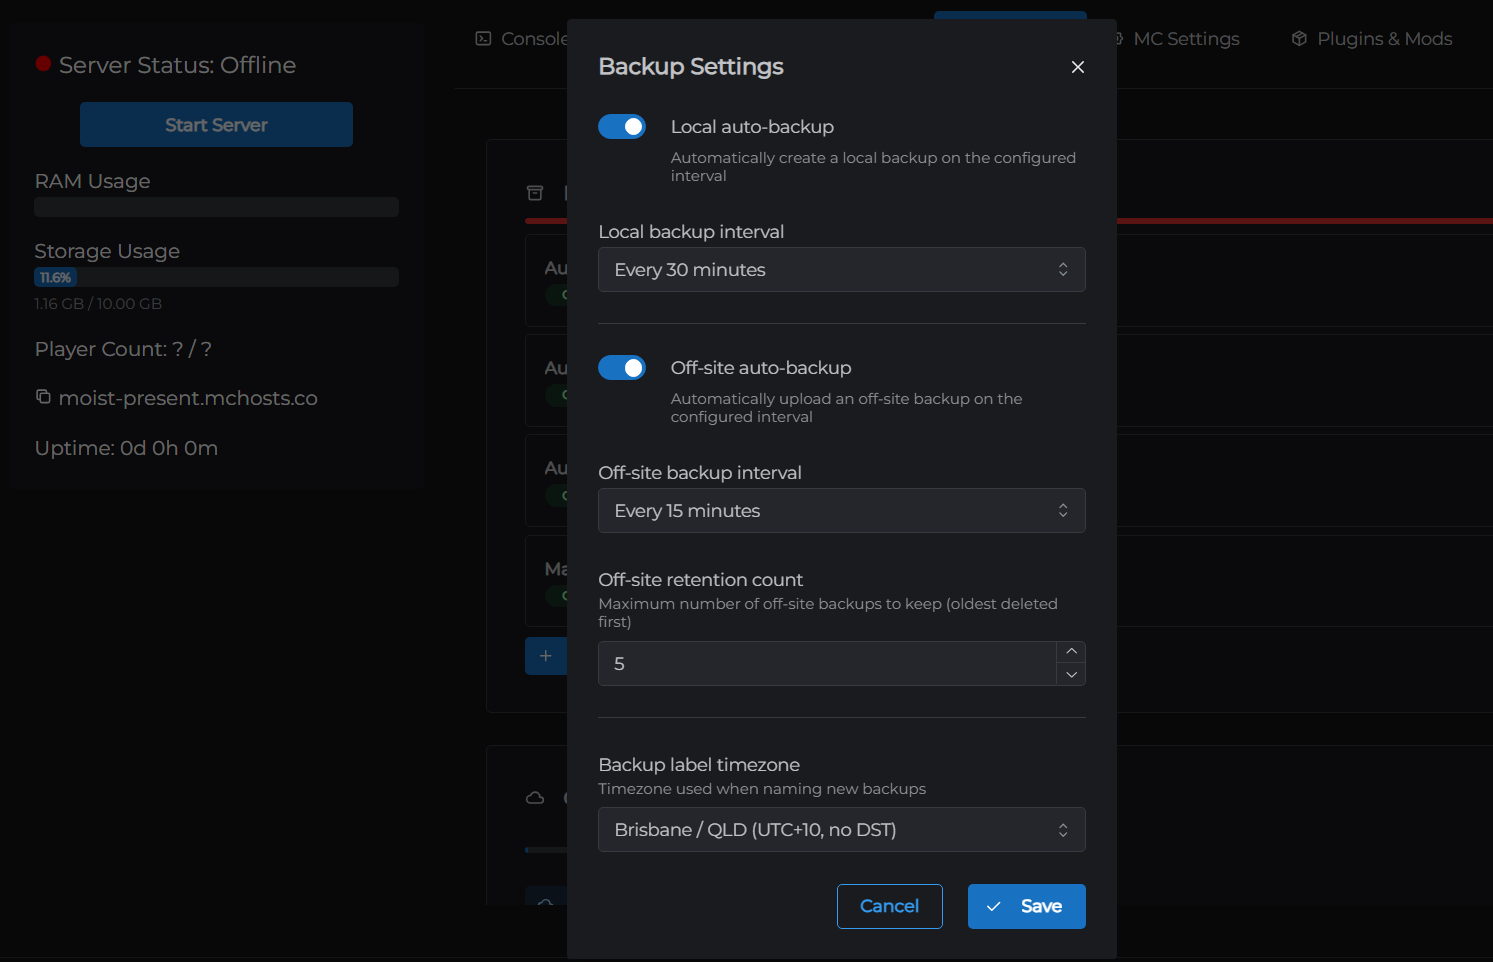
Task: Decrease off-site retention count
Action: pyautogui.click(x=1071, y=675)
